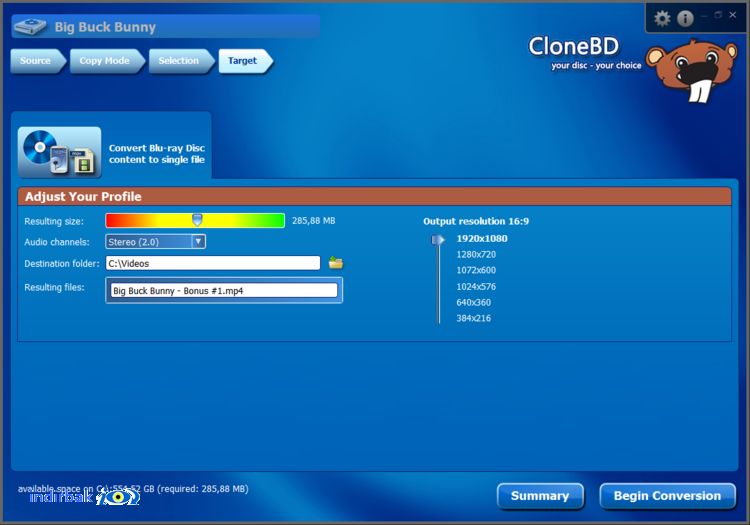This screenshot has width=750, height=525.
Task: Click the Summary button
Action: click(x=540, y=496)
